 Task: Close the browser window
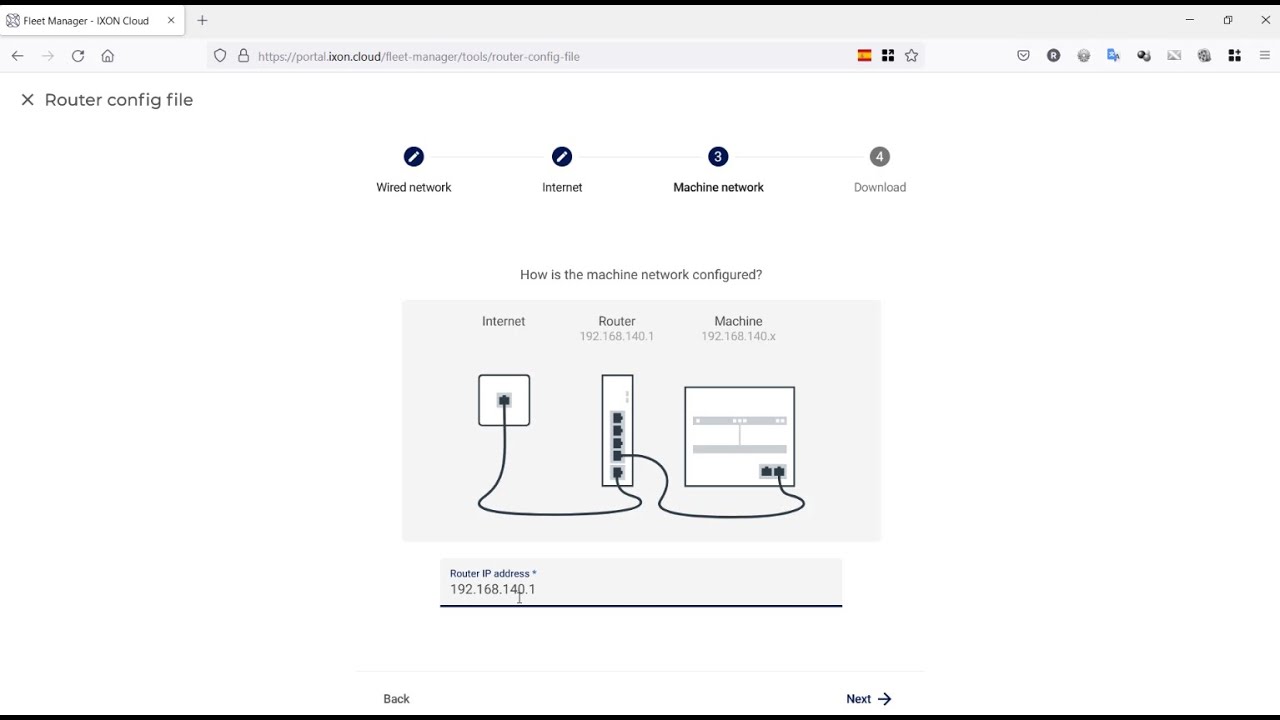click(1265, 20)
